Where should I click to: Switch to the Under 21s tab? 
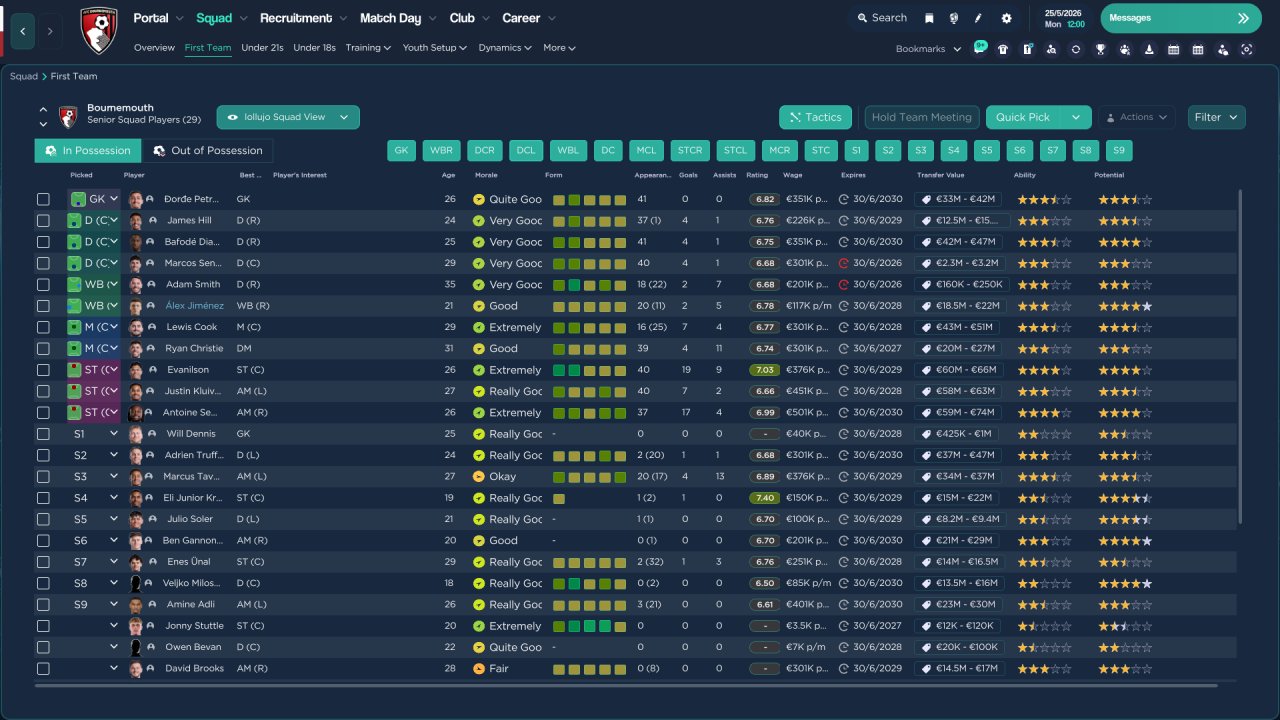click(262, 48)
